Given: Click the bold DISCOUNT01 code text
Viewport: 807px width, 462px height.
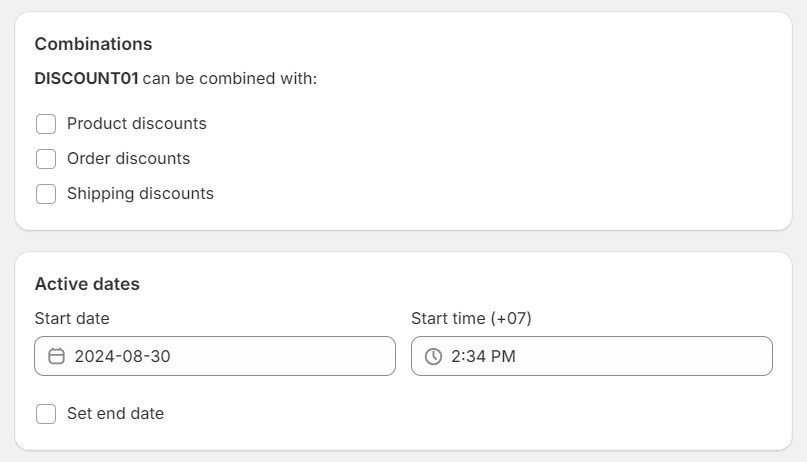Looking at the screenshot, I should pos(86,78).
